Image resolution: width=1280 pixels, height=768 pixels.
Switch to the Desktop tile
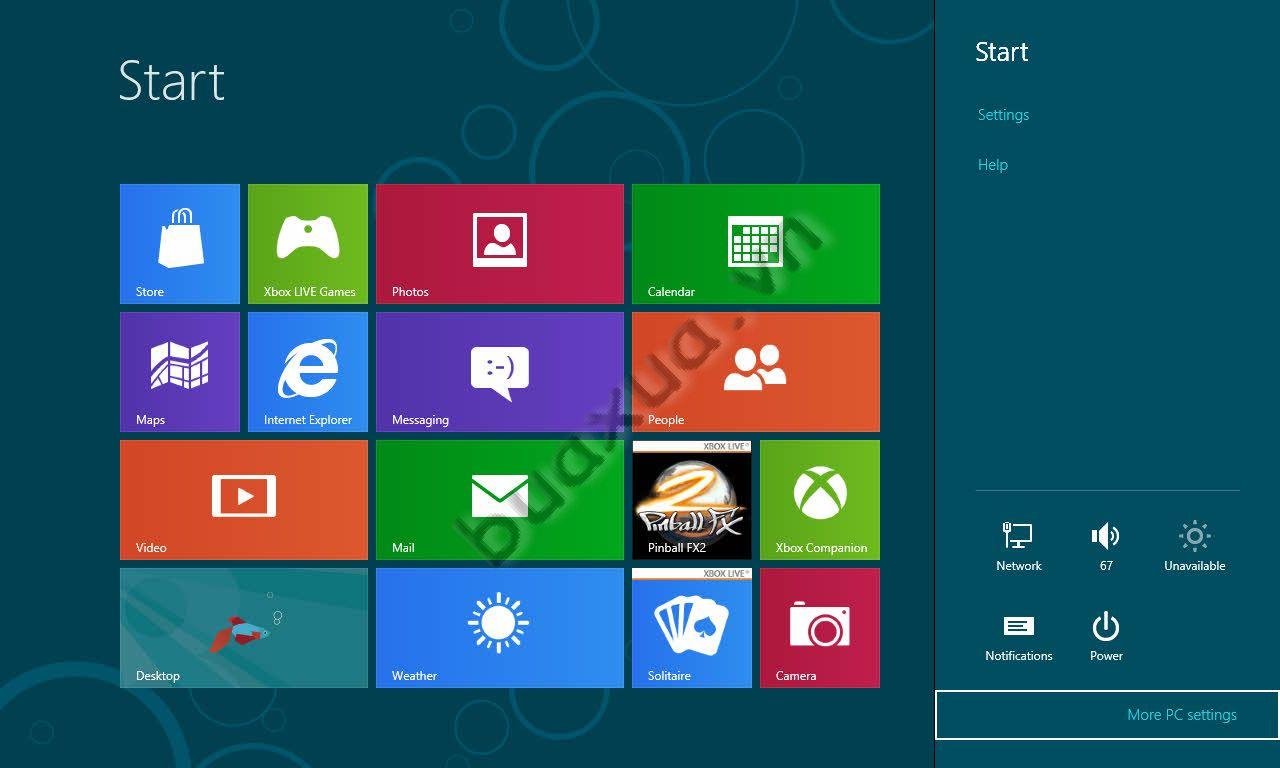[x=244, y=628]
